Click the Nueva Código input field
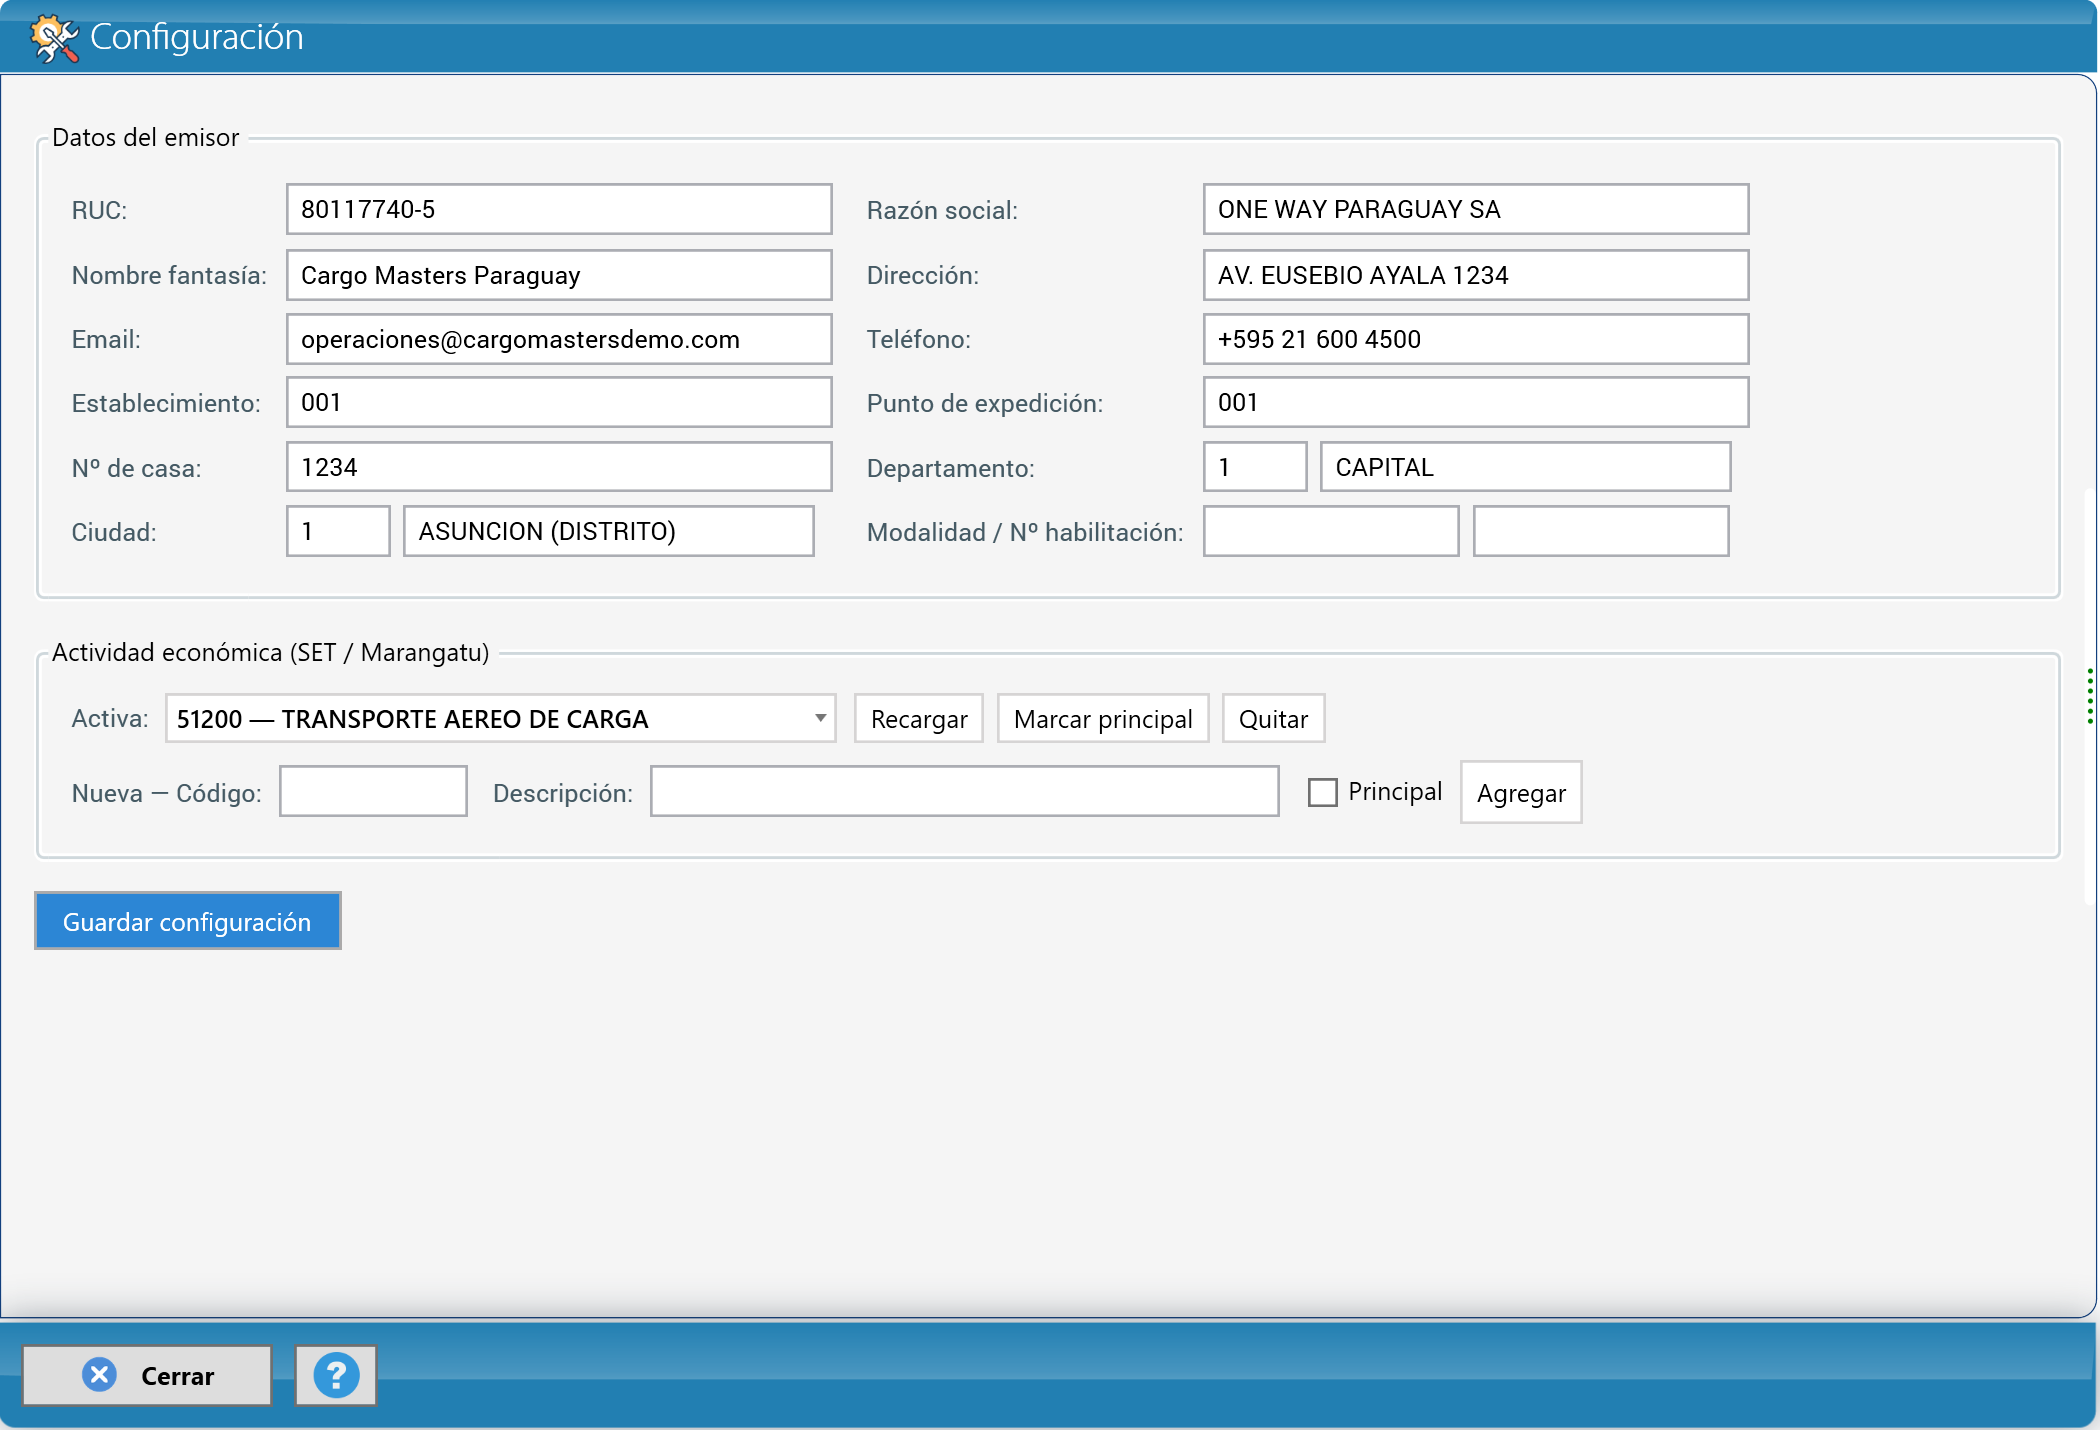Screen dimensions: 2100x1430 coord(373,791)
